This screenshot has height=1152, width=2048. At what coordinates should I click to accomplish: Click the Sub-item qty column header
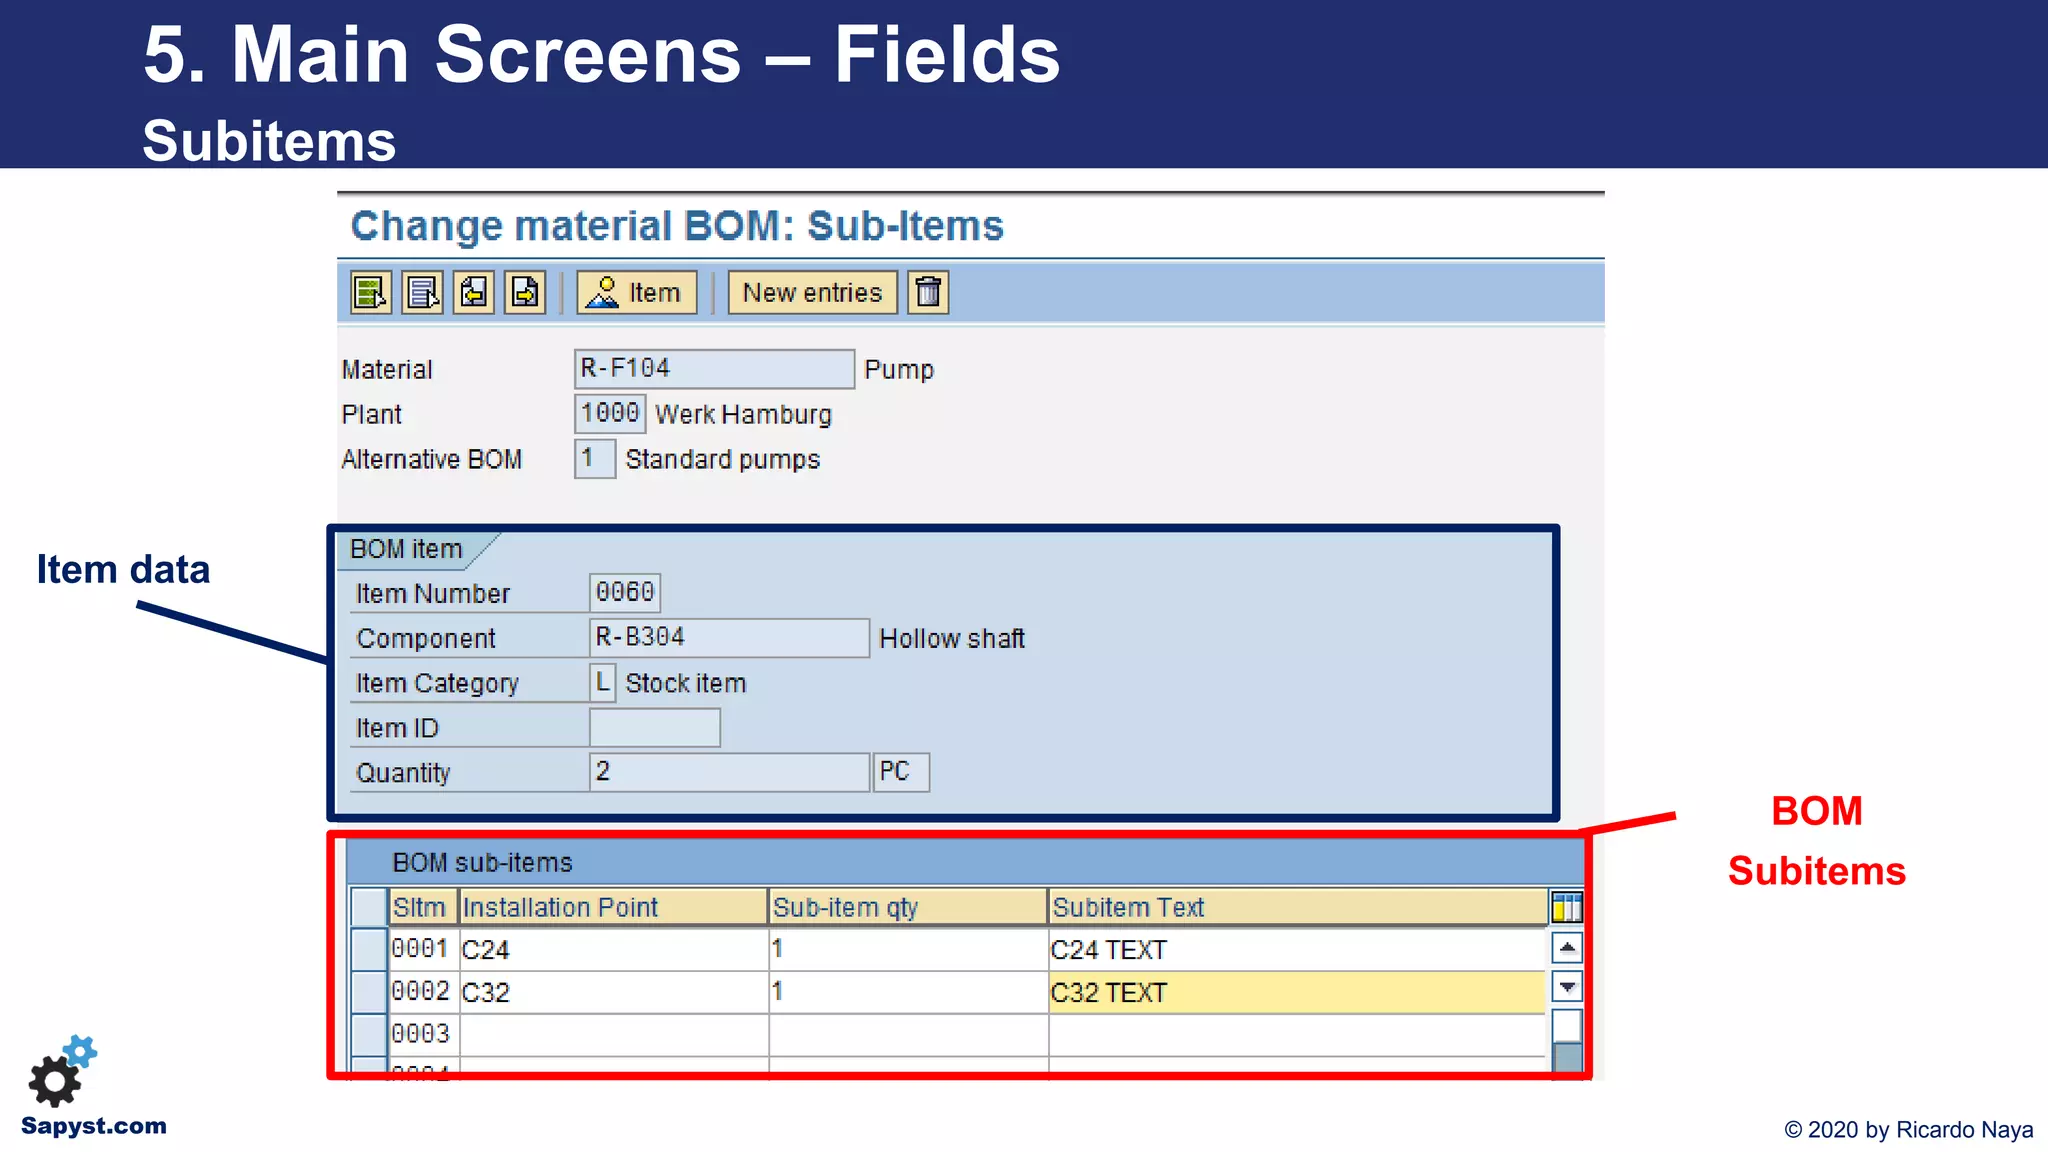pyautogui.click(x=908, y=907)
